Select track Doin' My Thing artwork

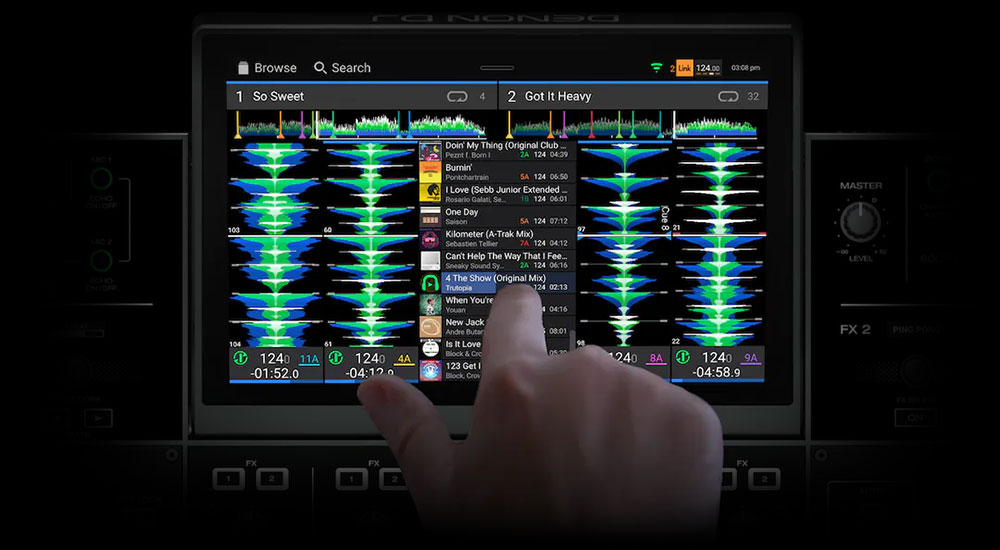coord(430,150)
